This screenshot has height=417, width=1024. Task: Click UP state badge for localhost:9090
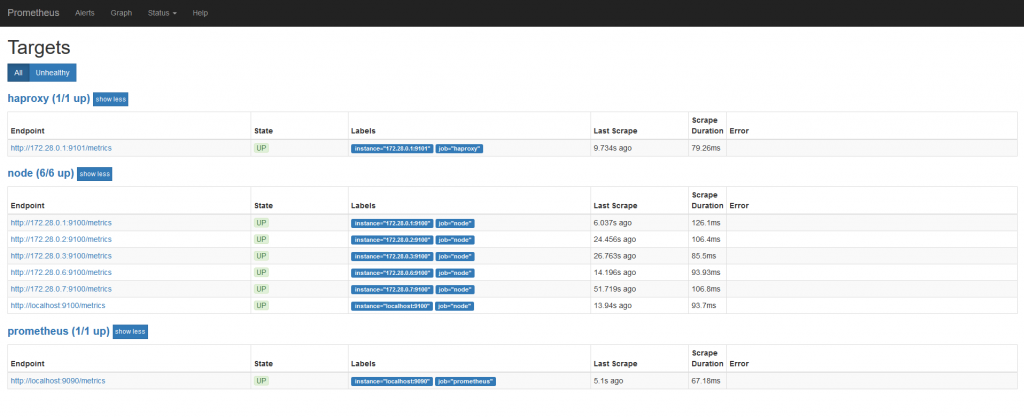click(261, 380)
